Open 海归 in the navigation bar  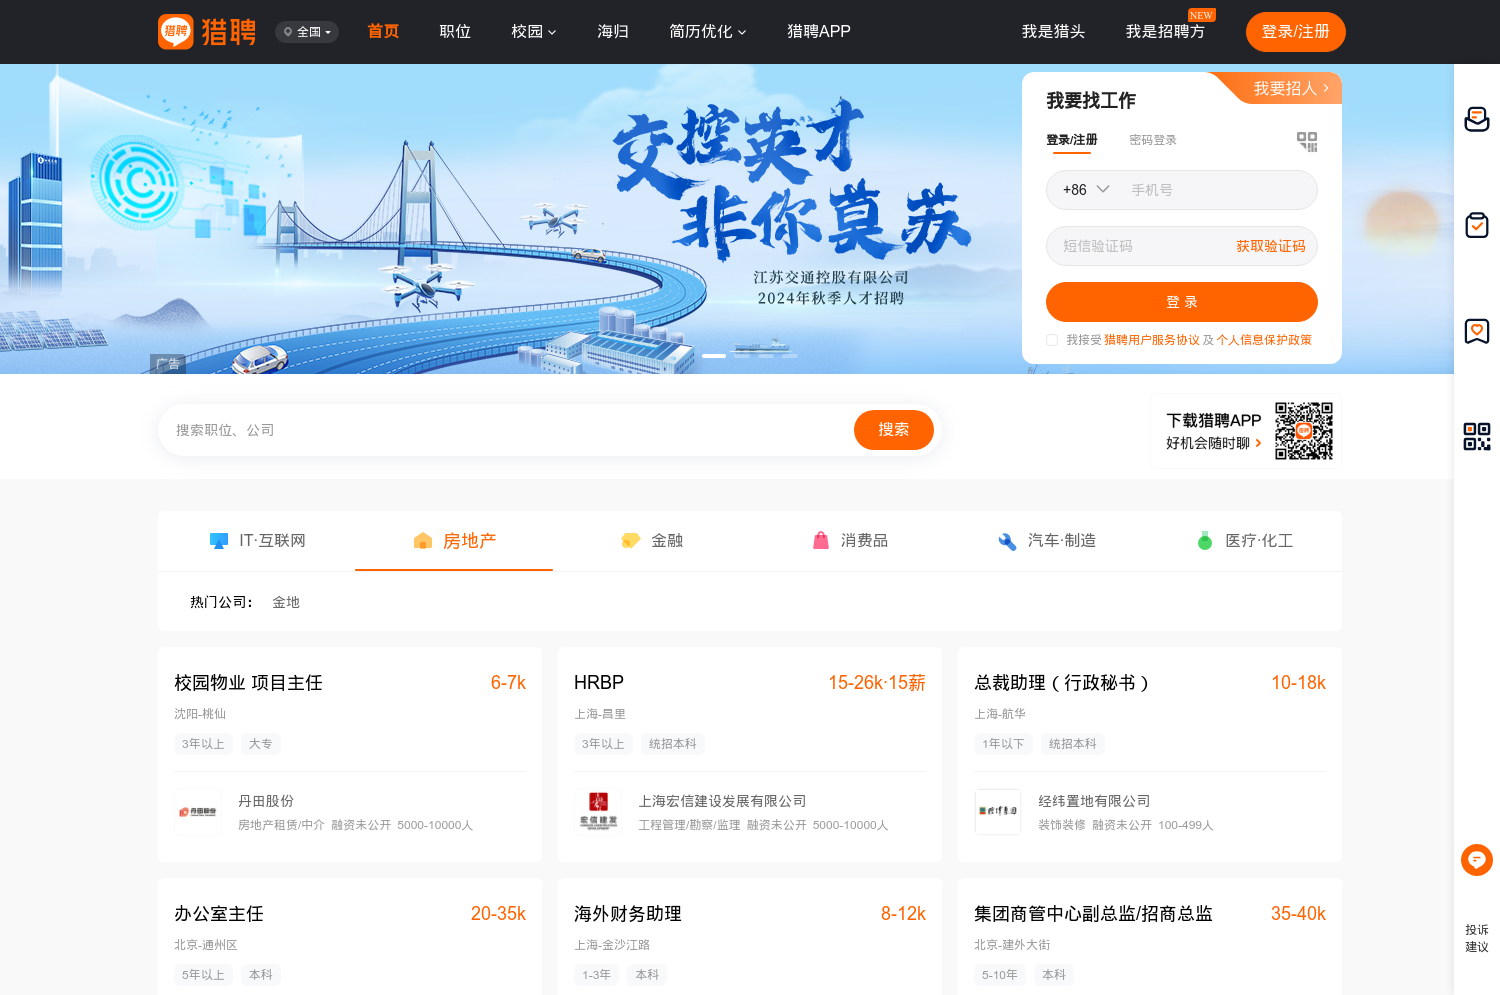coord(613,32)
